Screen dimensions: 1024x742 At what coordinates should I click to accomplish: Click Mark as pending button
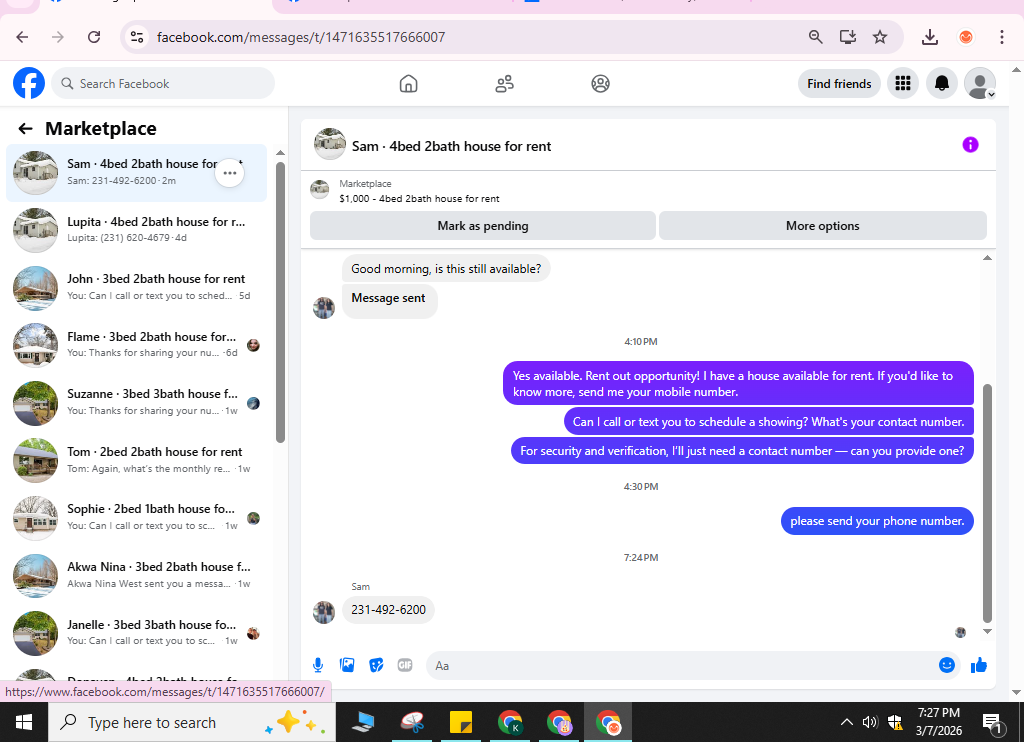tap(483, 226)
